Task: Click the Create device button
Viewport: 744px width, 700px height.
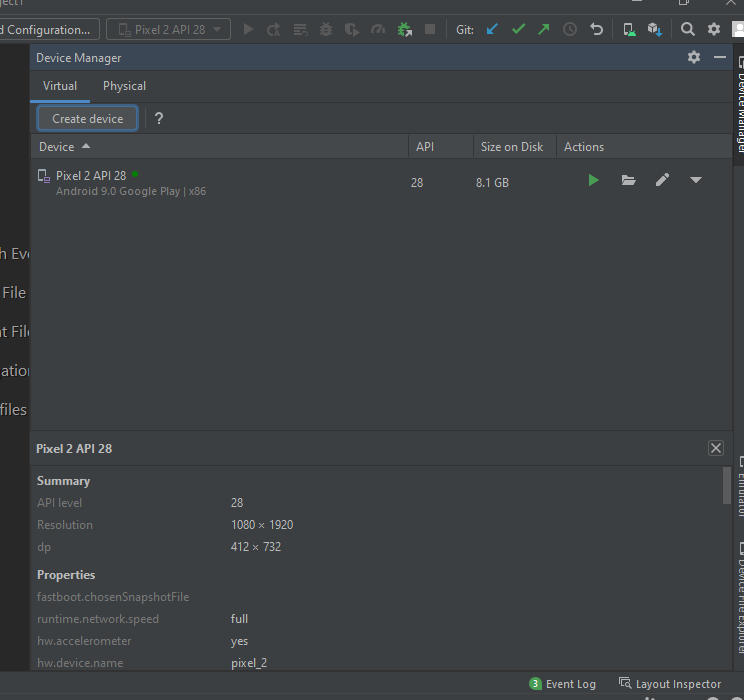Action: 88,118
